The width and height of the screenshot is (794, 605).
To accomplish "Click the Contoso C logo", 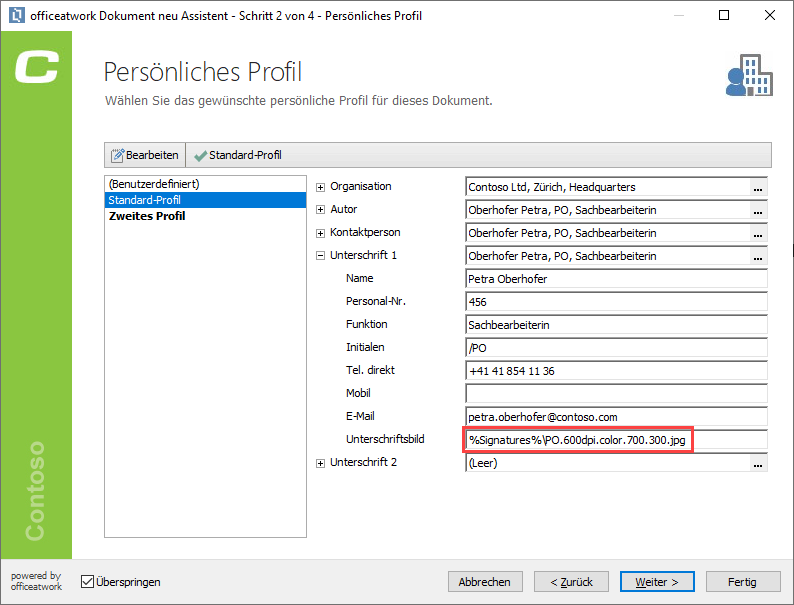I will (36, 66).
